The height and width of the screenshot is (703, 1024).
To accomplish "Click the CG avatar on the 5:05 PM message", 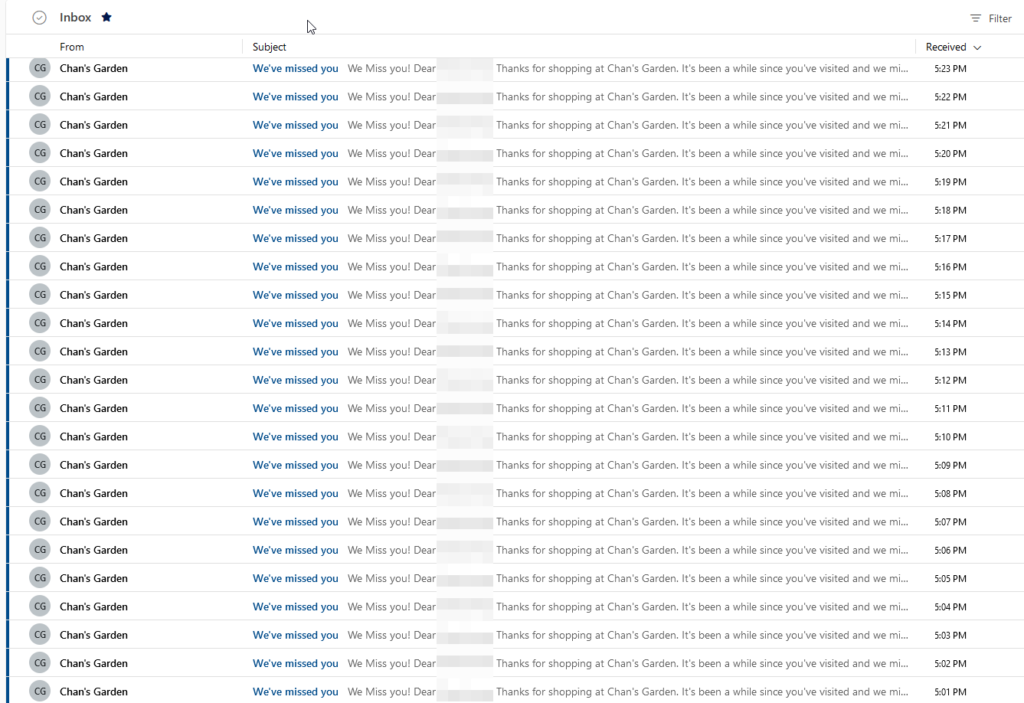I will 40,579.
